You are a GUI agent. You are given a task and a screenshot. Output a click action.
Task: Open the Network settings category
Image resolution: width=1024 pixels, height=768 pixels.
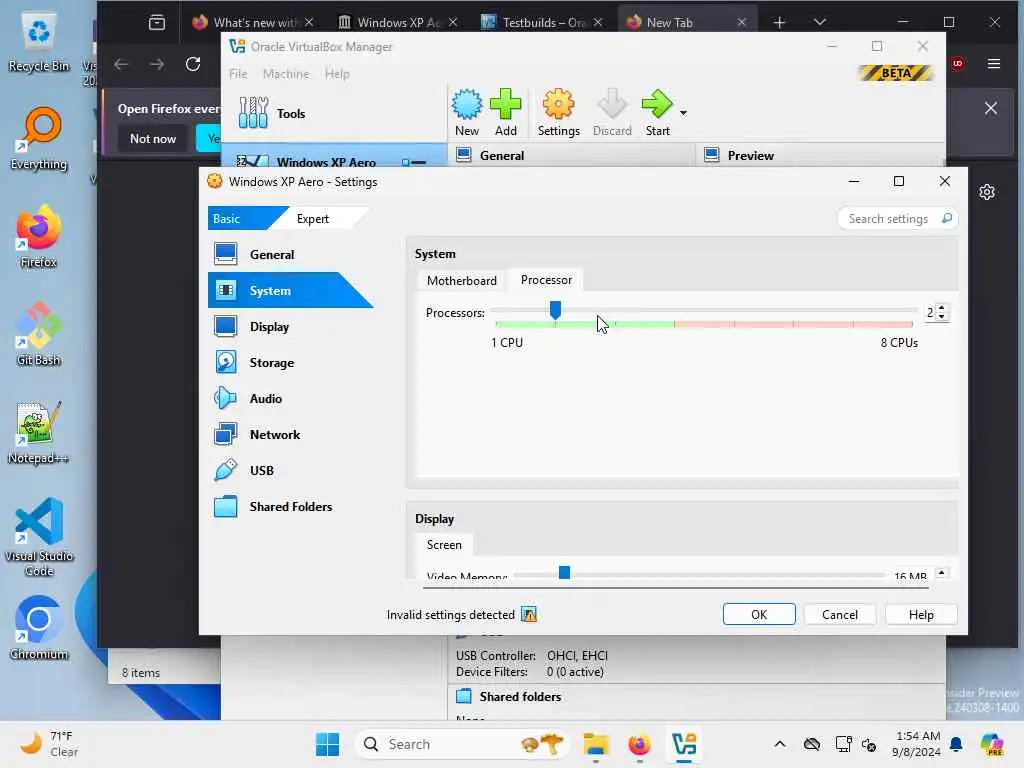(276, 434)
